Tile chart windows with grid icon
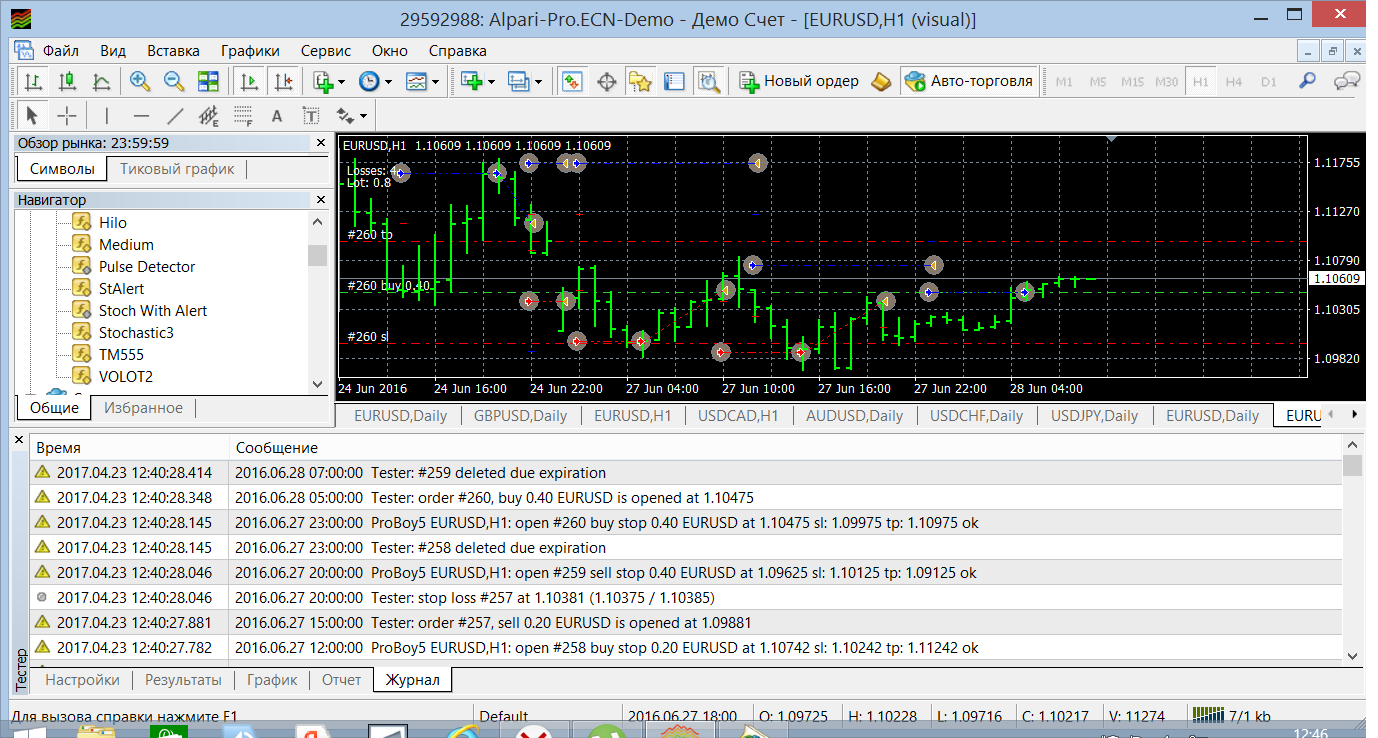Viewport: 1378px width, 738px height. coord(208,81)
